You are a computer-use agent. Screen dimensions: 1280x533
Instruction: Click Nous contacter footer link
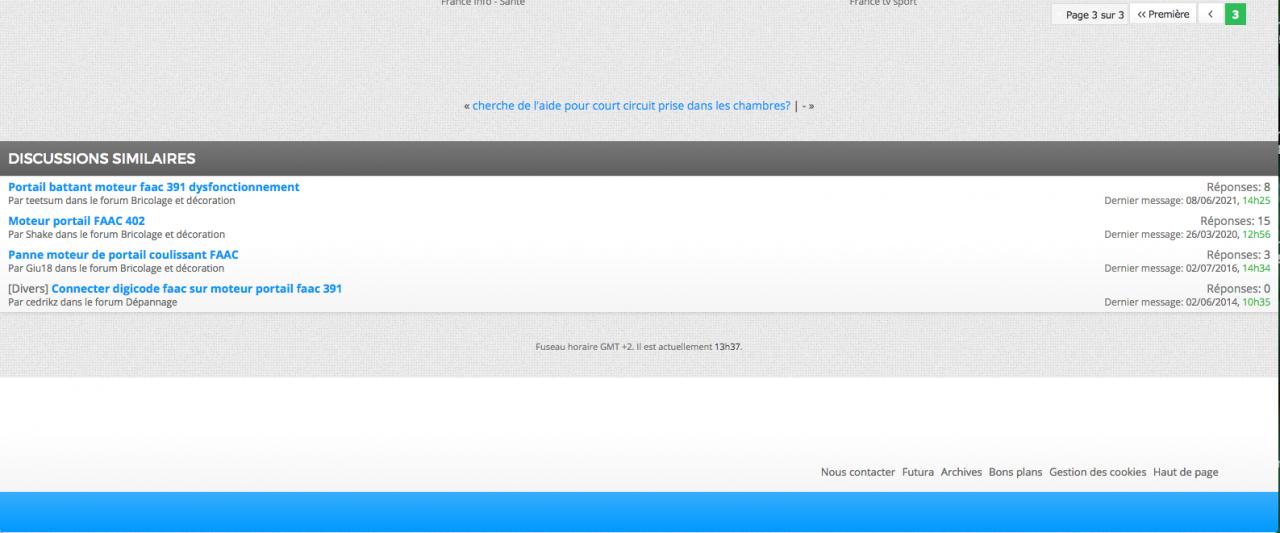point(858,472)
